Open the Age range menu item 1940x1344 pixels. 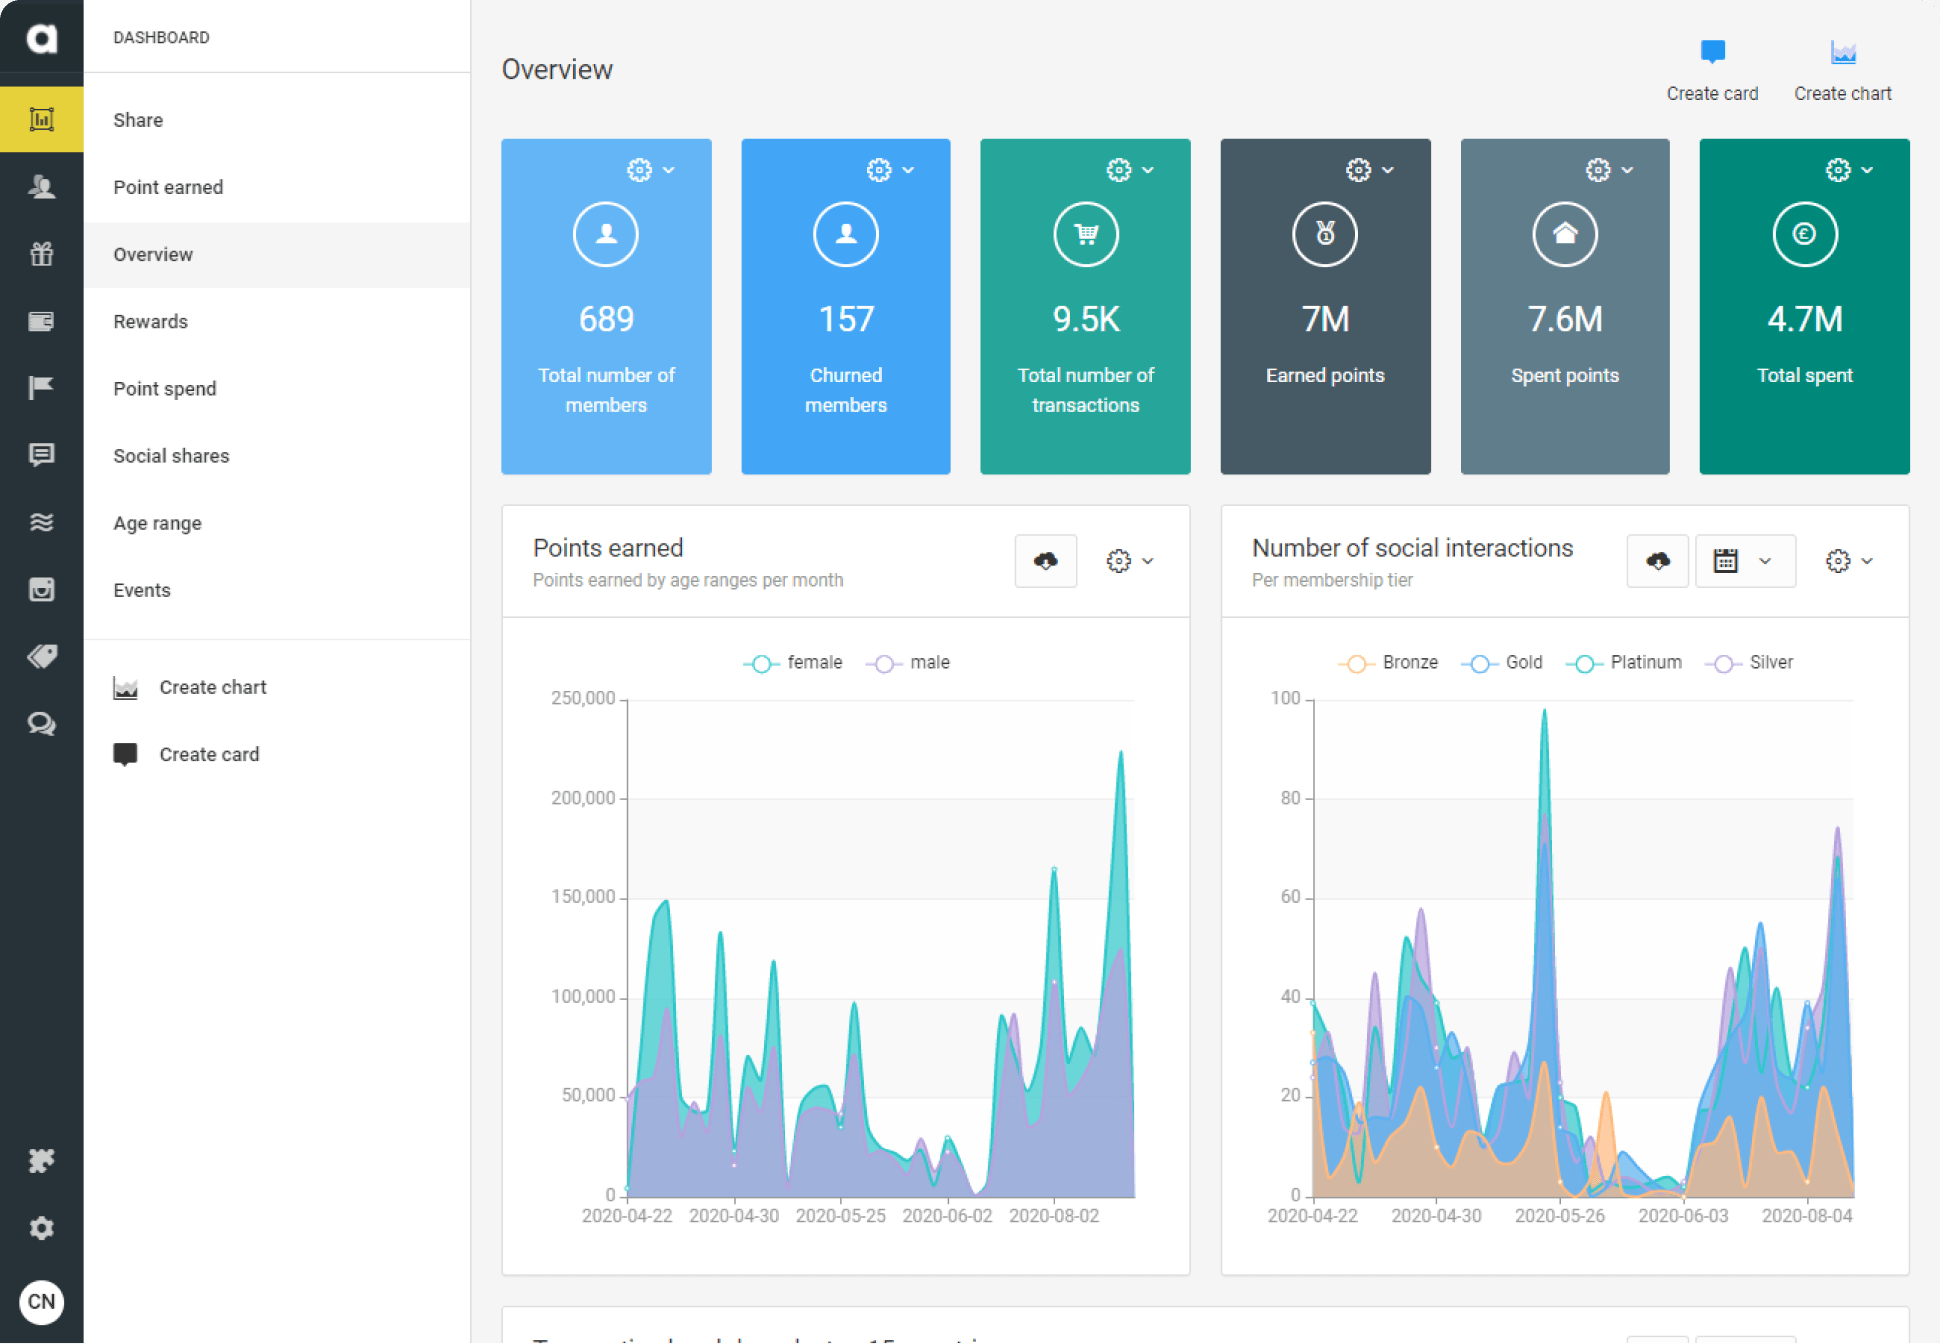(157, 523)
